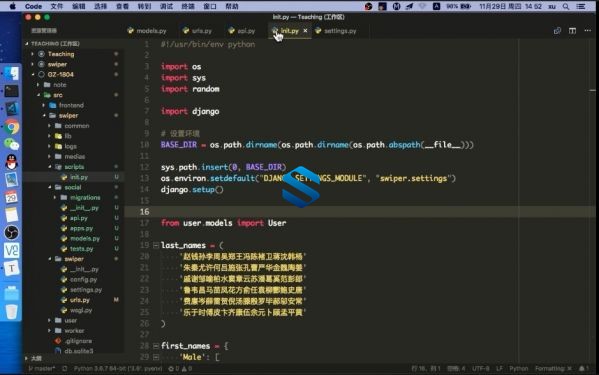Open the WeChat dock icon

pyautogui.click(x=11, y=144)
